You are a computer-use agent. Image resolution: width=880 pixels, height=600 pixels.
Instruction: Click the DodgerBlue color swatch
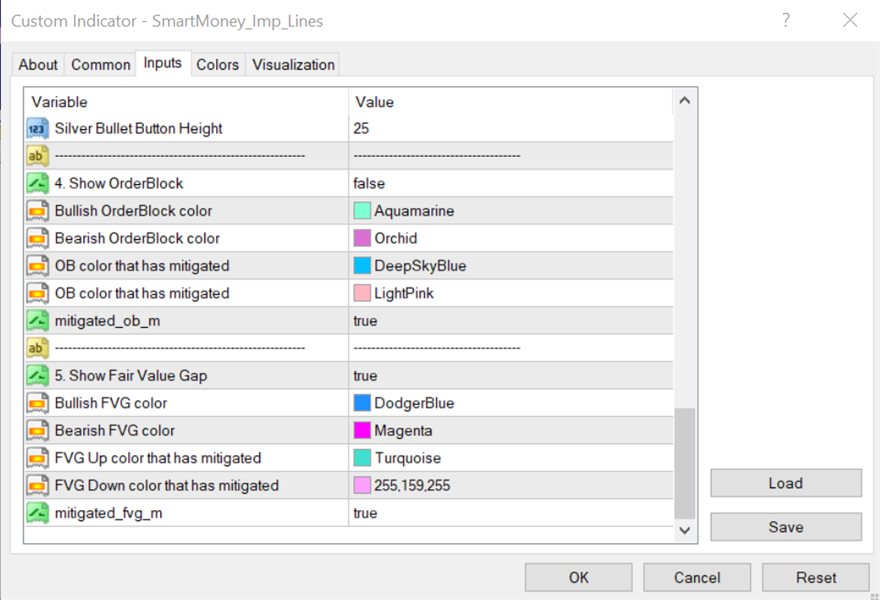coord(362,403)
